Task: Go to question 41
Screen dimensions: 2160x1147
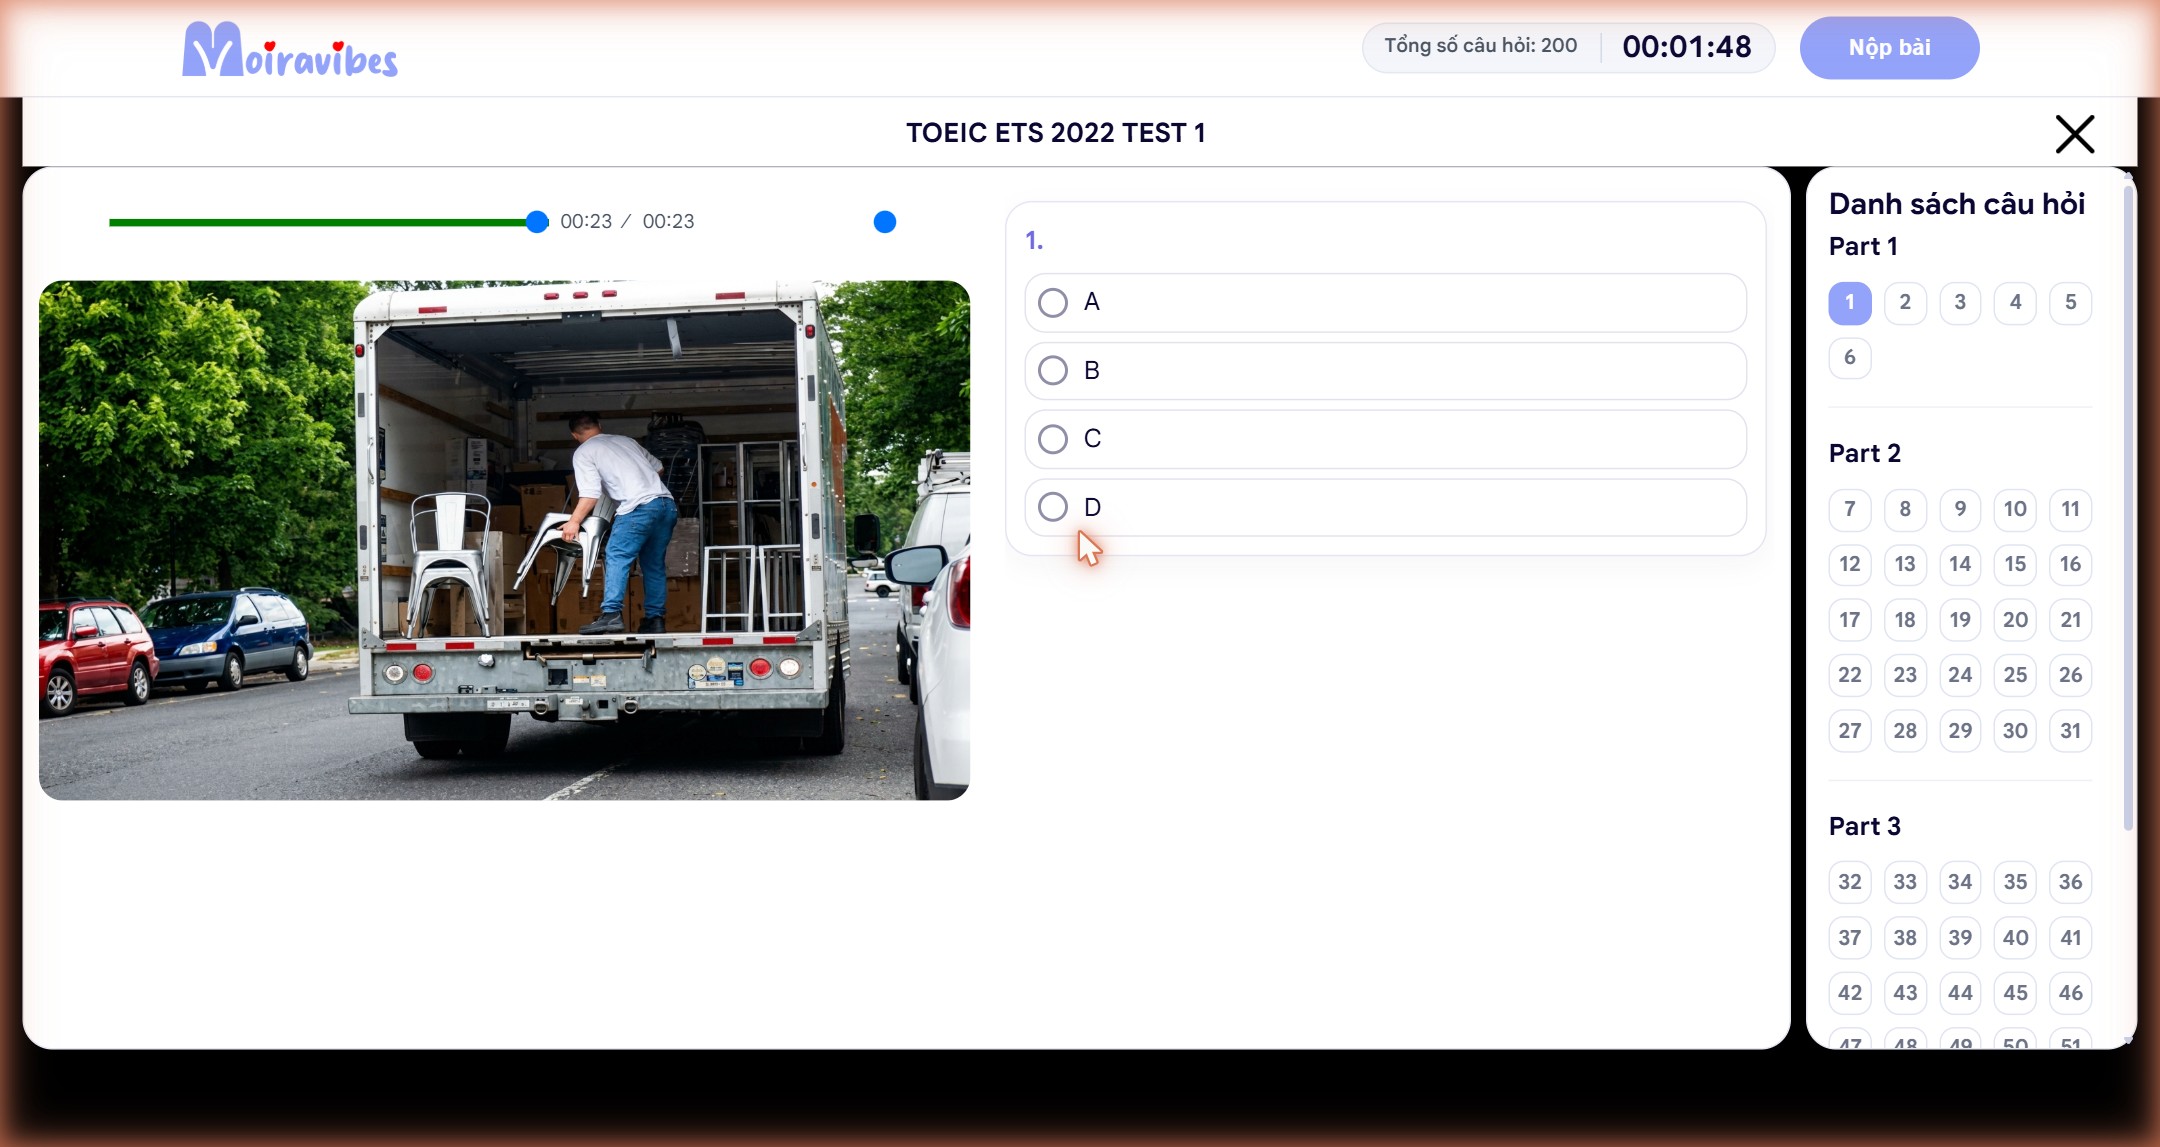Action: [2070, 938]
